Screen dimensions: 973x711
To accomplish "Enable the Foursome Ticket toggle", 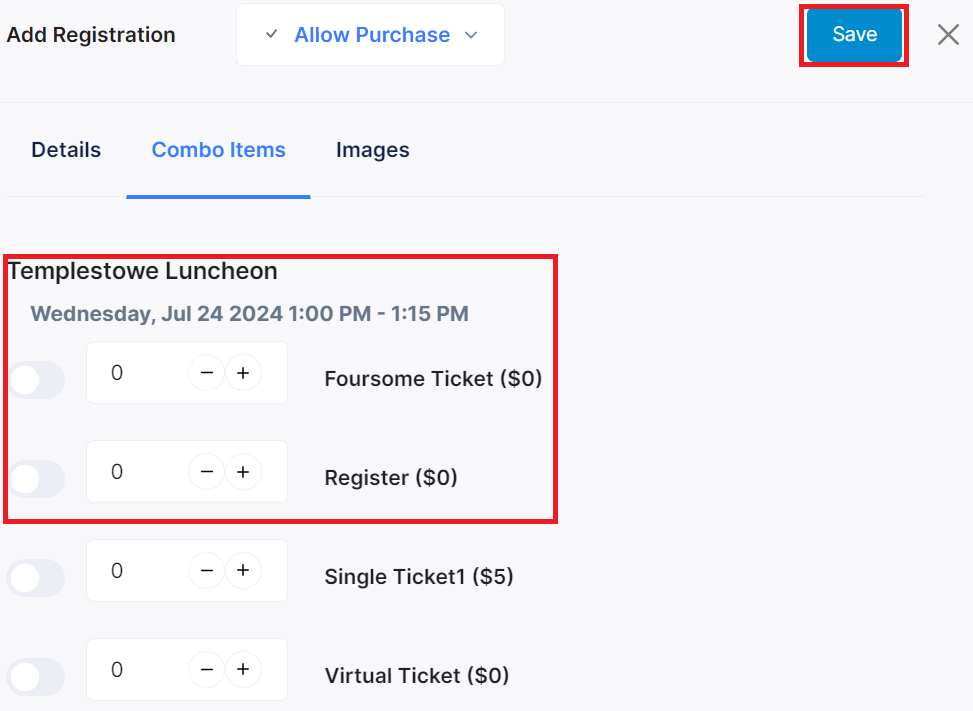I will coord(36,380).
